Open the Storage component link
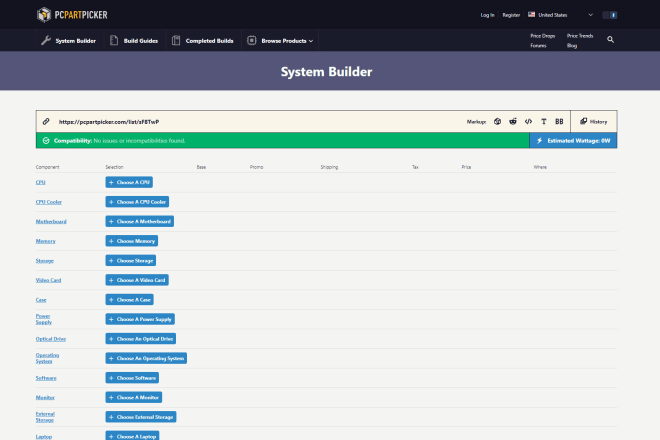 coord(45,261)
